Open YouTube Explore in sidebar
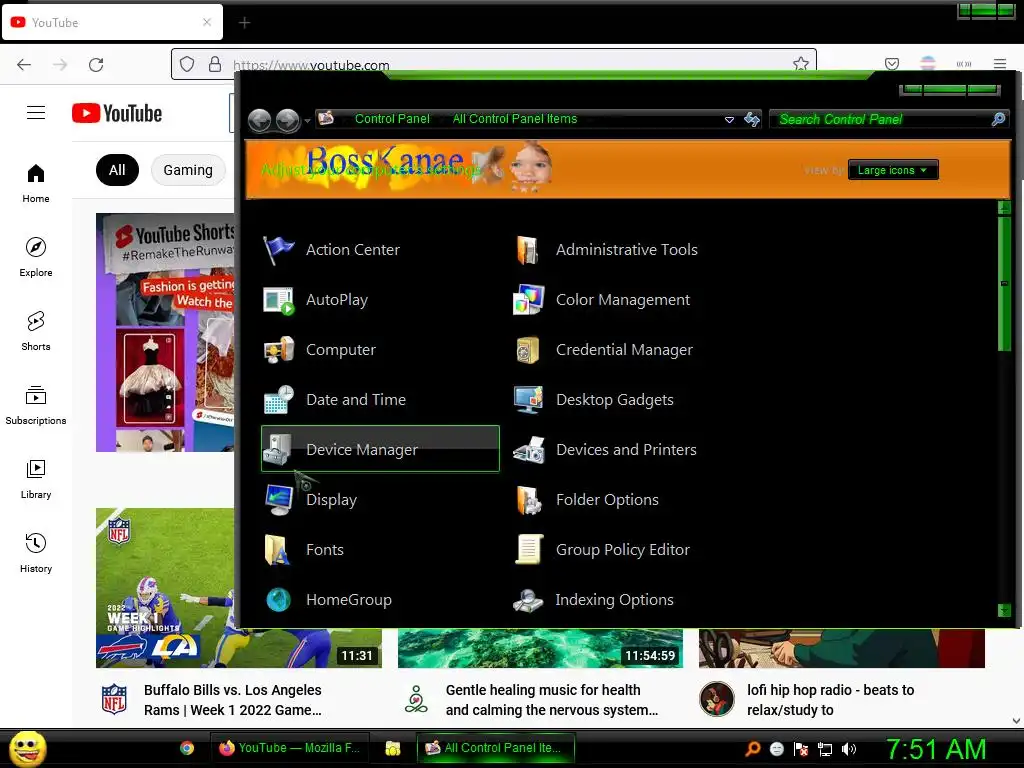 [36, 257]
